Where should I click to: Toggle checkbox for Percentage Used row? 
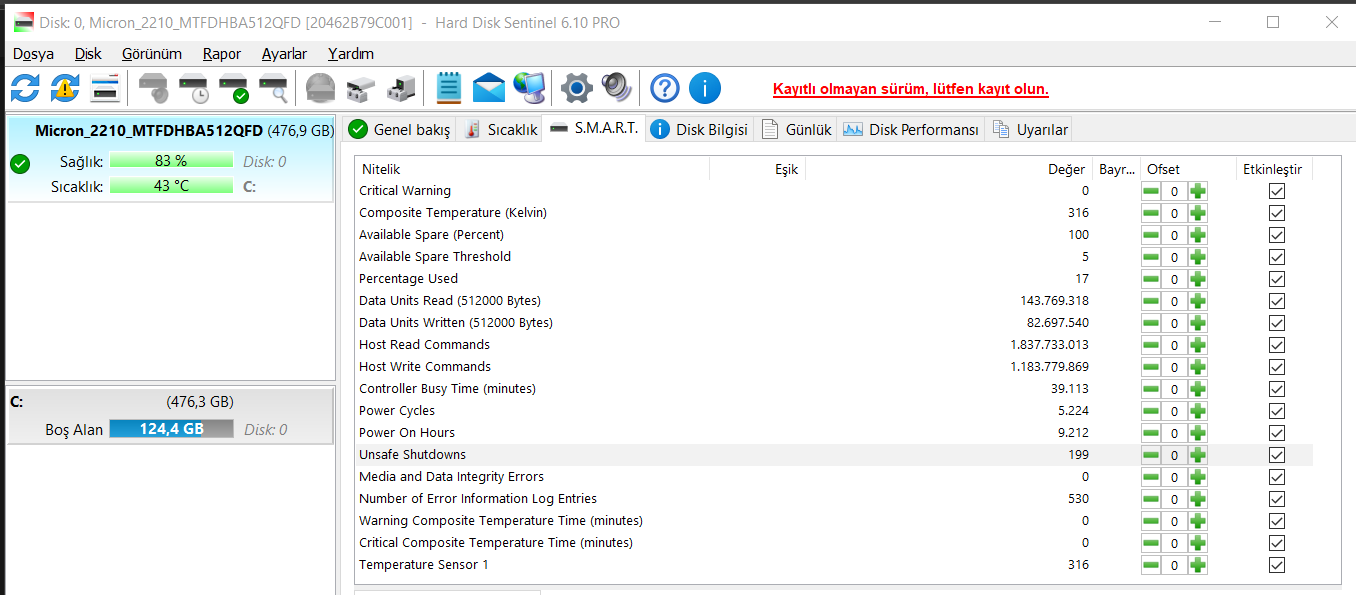1276,279
